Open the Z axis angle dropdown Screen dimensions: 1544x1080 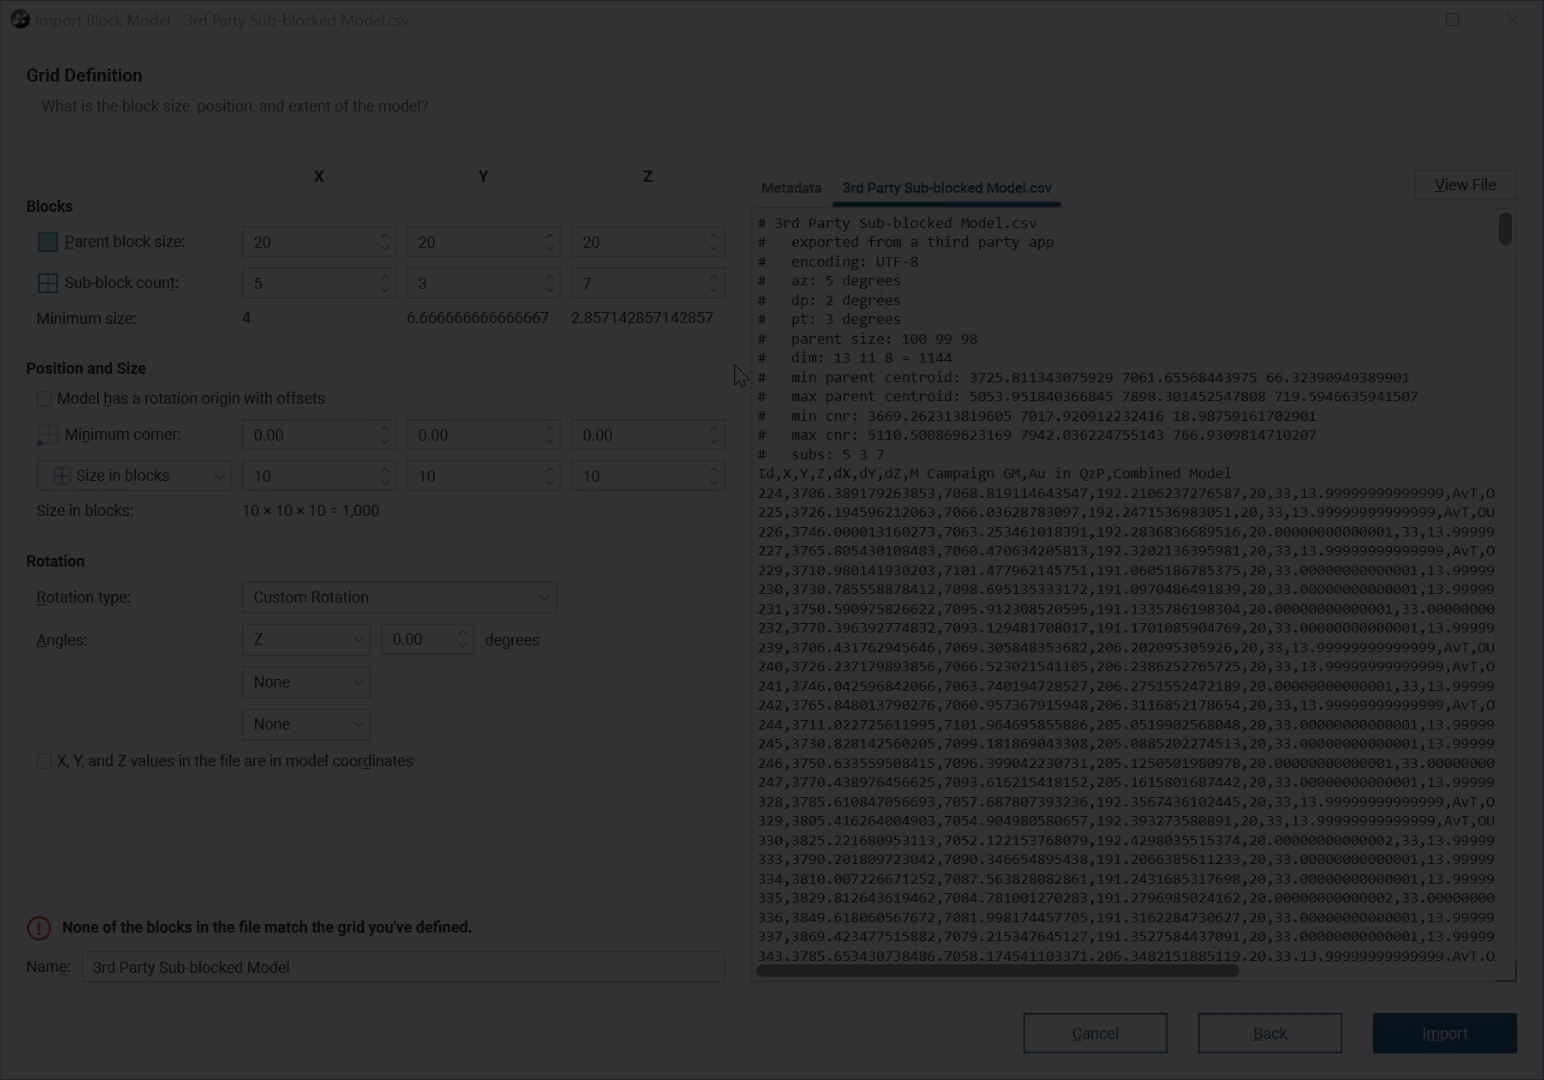[x=306, y=640]
